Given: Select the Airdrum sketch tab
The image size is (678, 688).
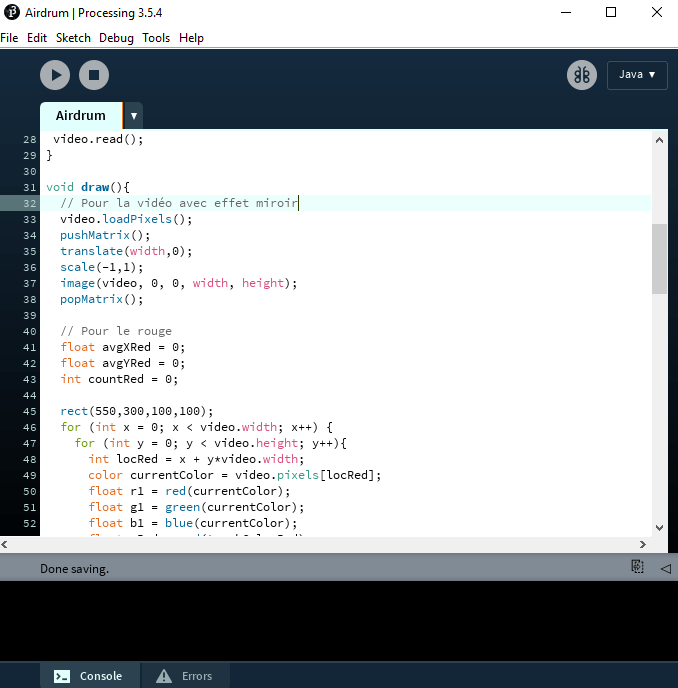Looking at the screenshot, I should coord(81,115).
